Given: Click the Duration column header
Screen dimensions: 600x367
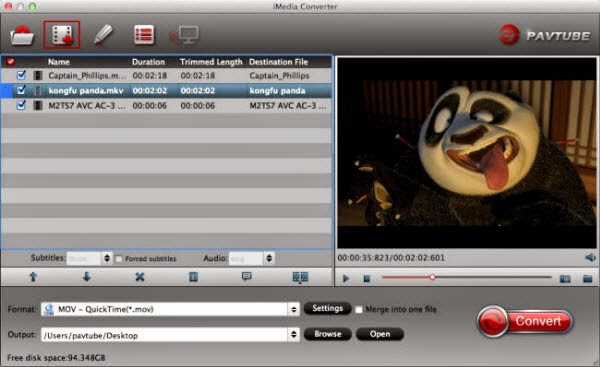Looking at the screenshot, I should pyautogui.click(x=148, y=62).
